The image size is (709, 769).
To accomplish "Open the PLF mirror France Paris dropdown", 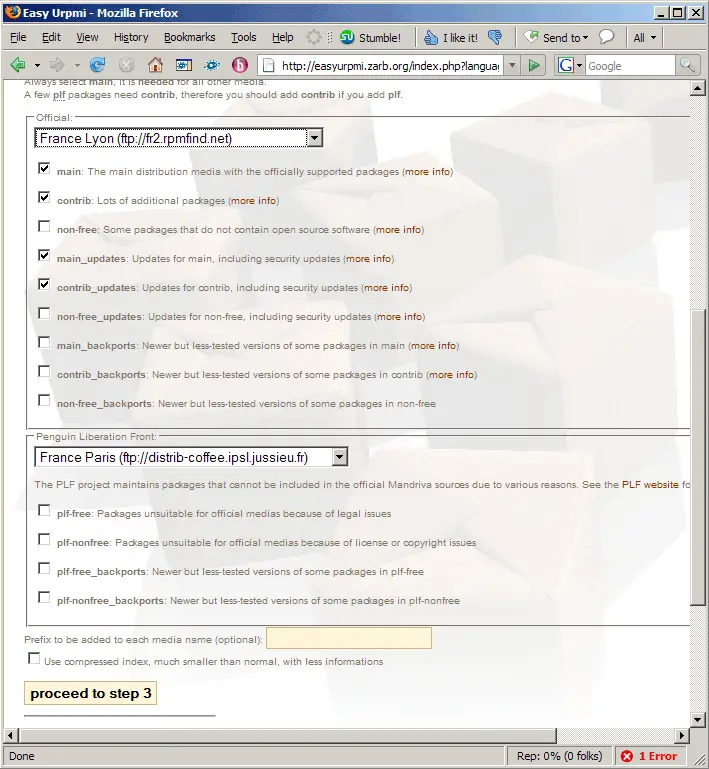I will click(191, 457).
